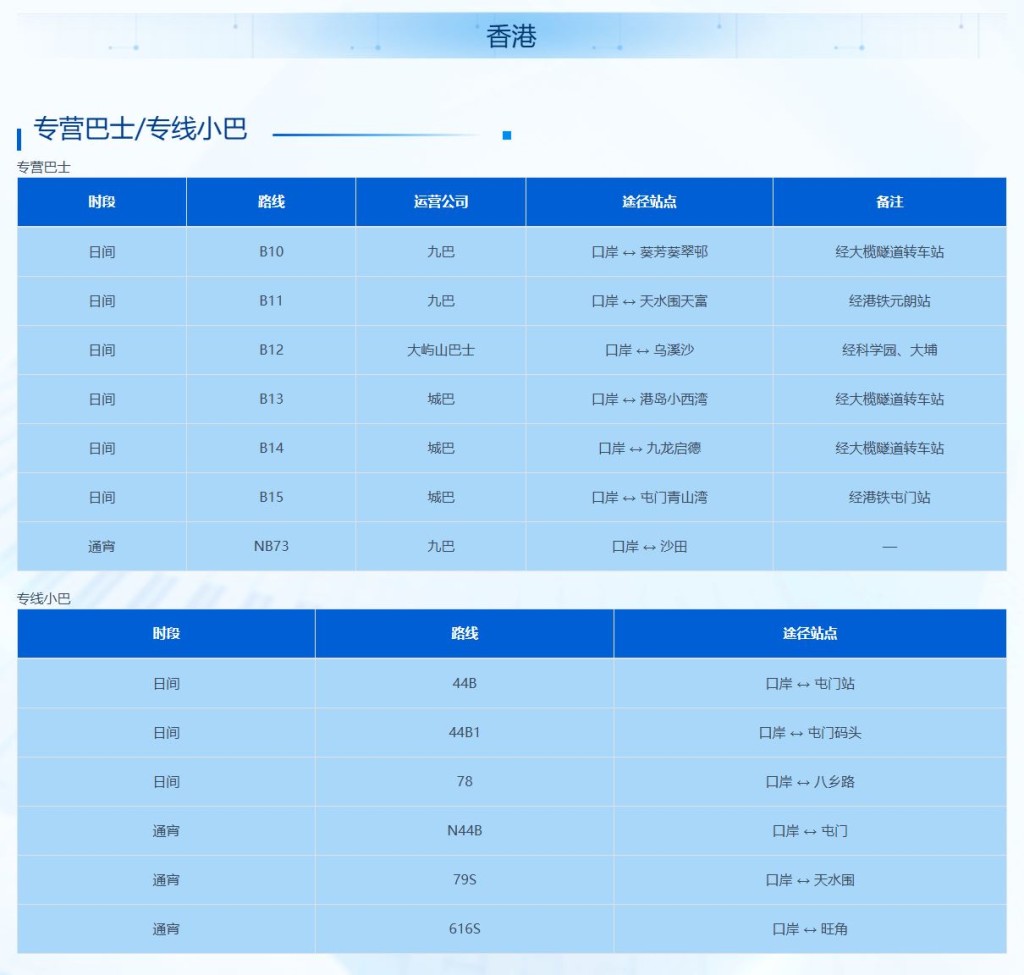Click the 口岸 ↔ 旺角 stops cell
Image resolution: width=1024 pixels, height=975 pixels.
coord(810,929)
